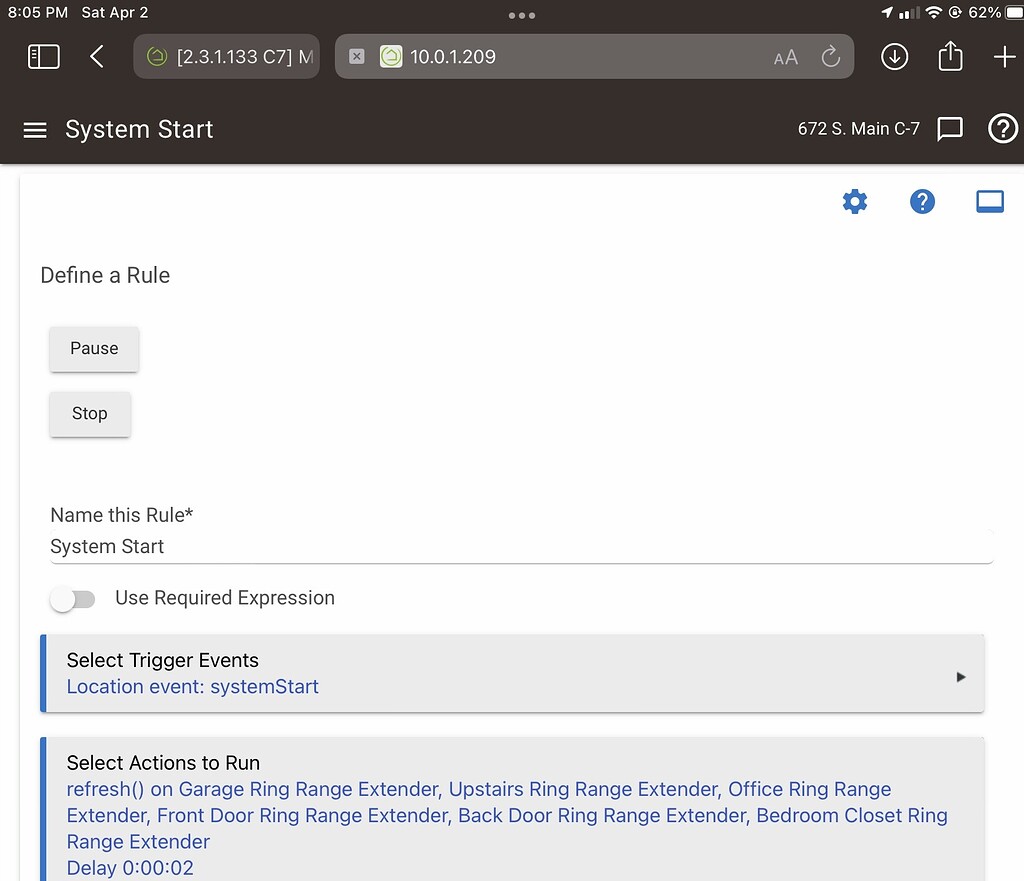Reload the page with the refresh icon

point(831,57)
